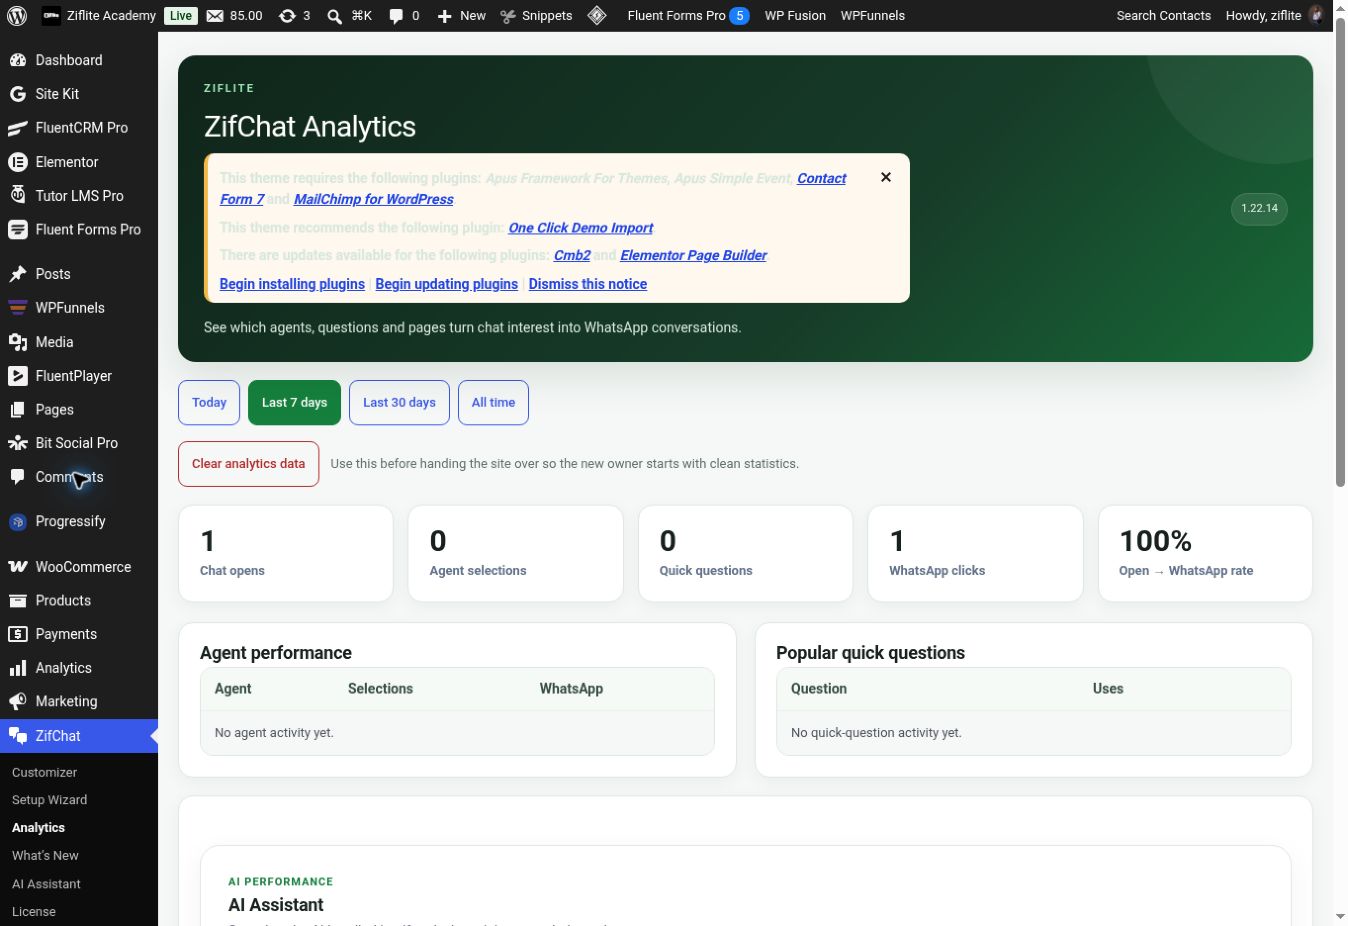The height and width of the screenshot is (926, 1348).
Task: Open Bit Social Pro icon
Action: (x=17, y=443)
